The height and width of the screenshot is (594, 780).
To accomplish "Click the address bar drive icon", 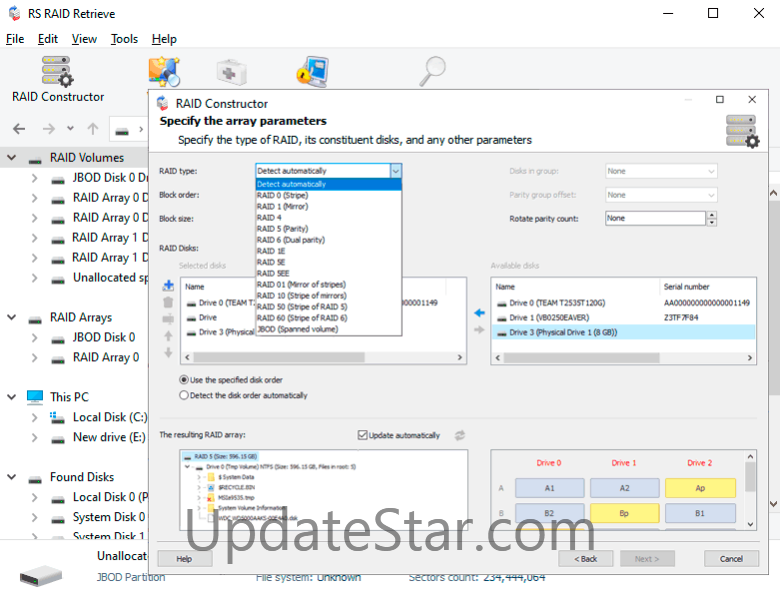I will [122, 131].
